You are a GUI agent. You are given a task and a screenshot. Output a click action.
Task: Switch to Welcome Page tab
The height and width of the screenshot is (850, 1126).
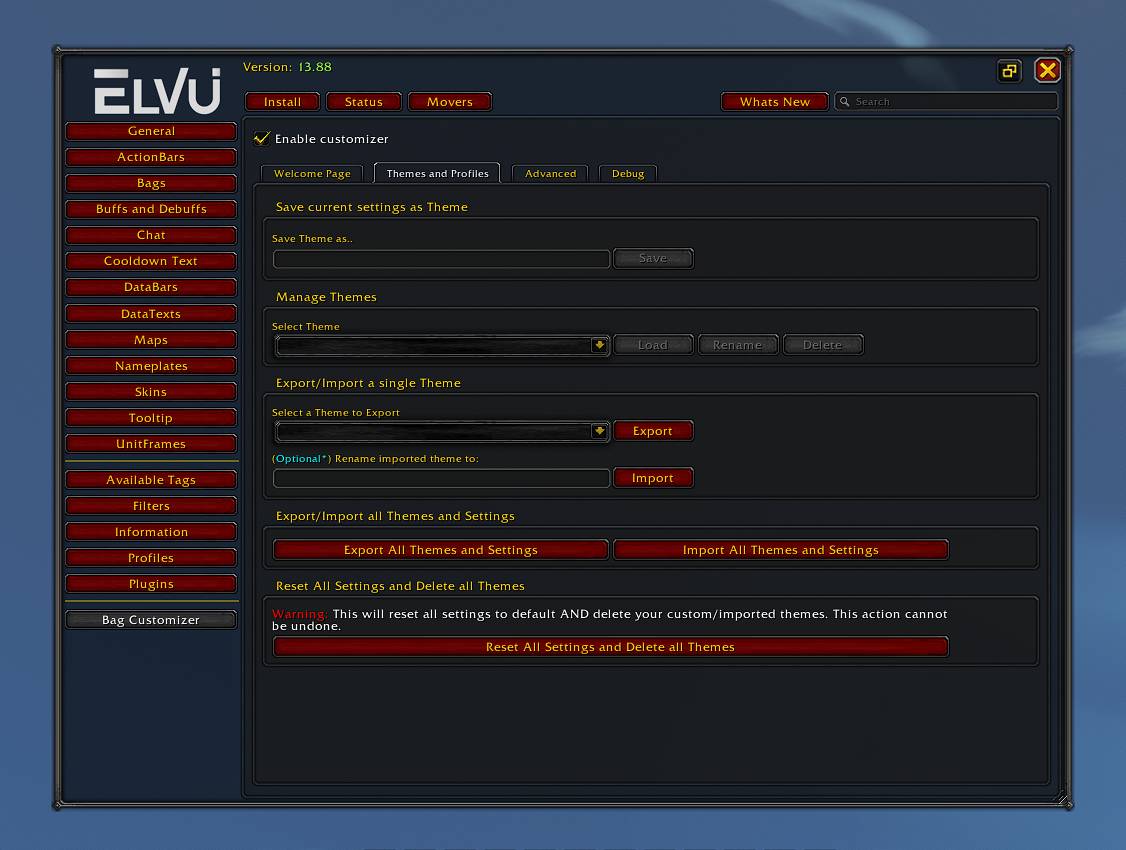[312, 174]
